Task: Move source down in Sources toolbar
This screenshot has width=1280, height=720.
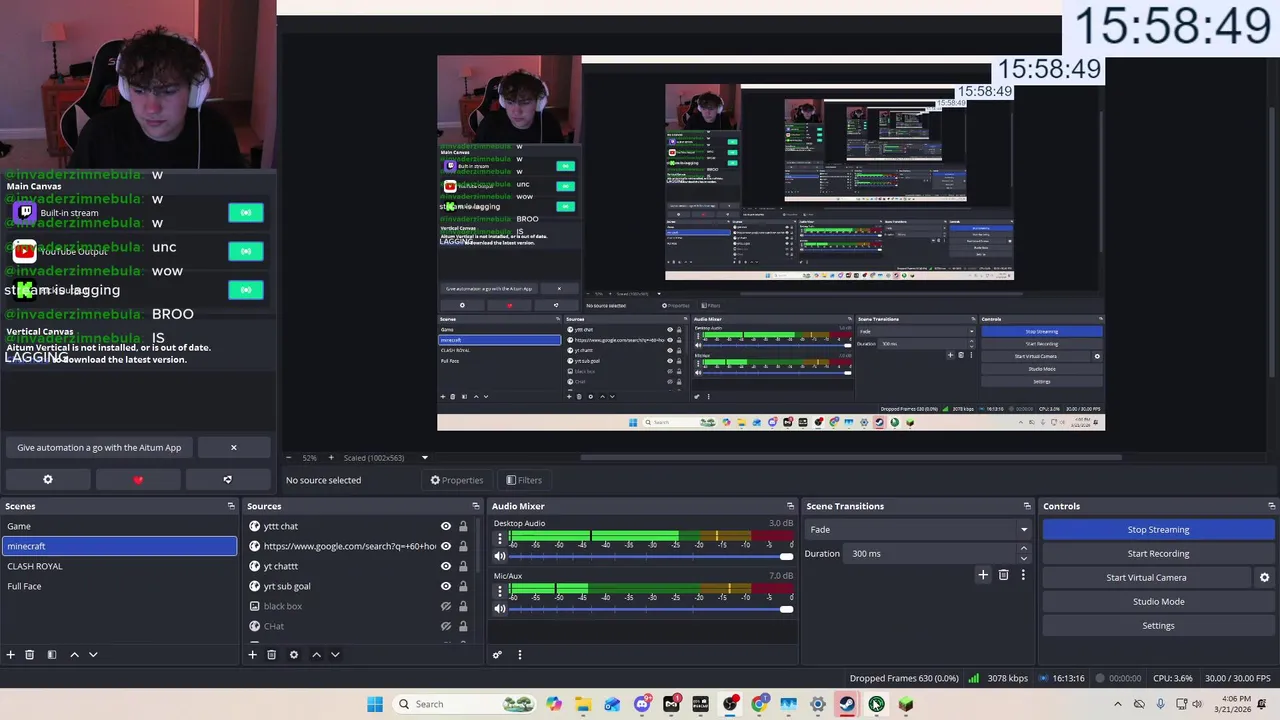Action: (x=335, y=655)
